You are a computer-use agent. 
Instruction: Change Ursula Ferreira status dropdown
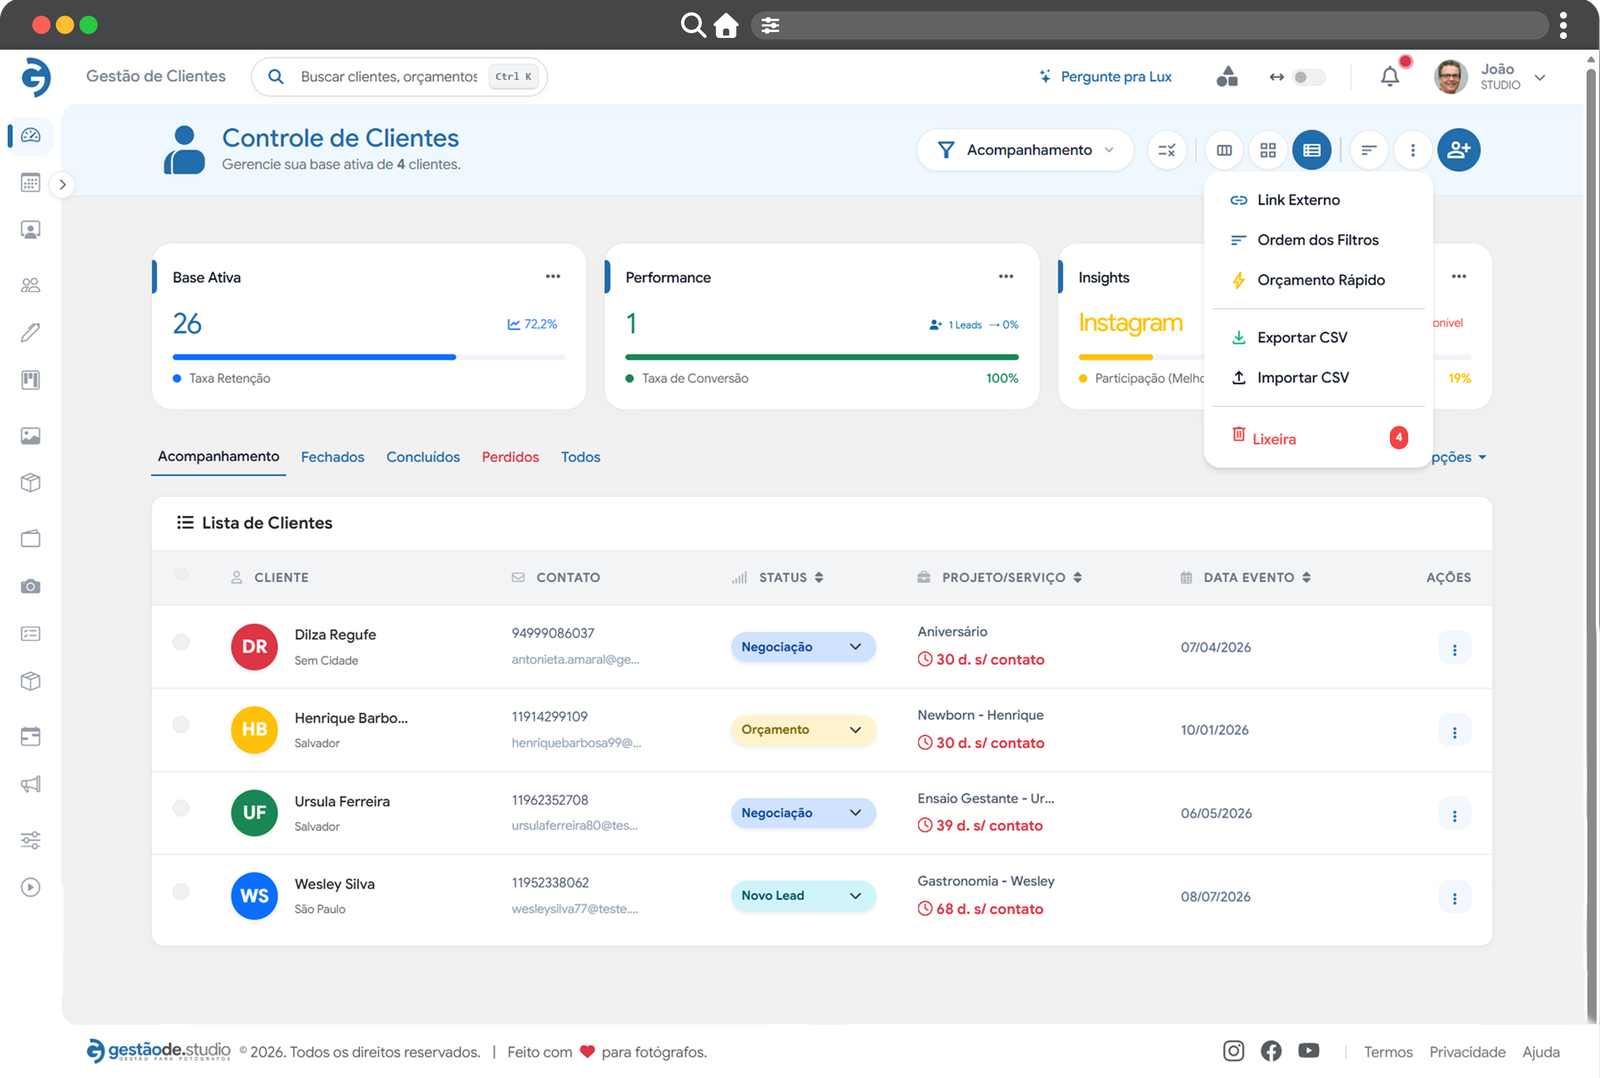coord(803,813)
